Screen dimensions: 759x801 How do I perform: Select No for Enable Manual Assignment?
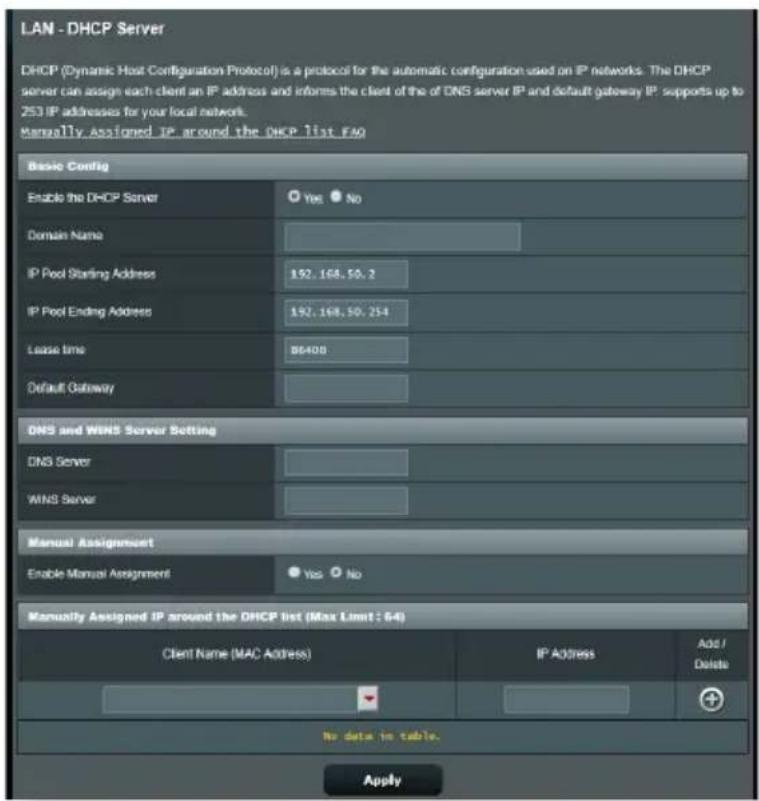(x=336, y=573)
